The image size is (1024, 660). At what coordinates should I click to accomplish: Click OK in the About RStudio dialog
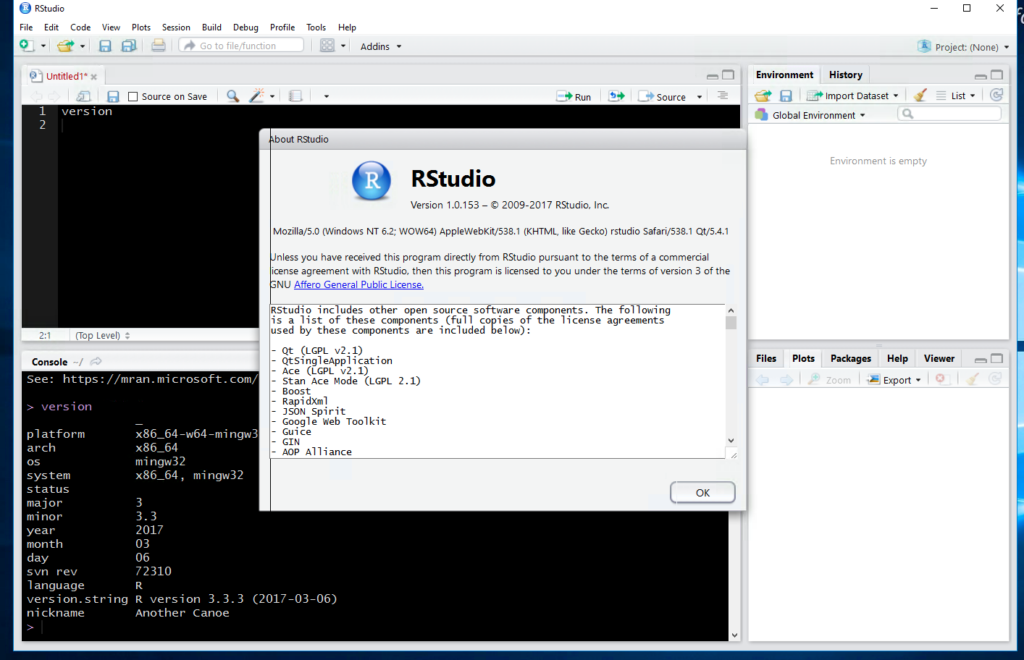click(x=702, y=493)
